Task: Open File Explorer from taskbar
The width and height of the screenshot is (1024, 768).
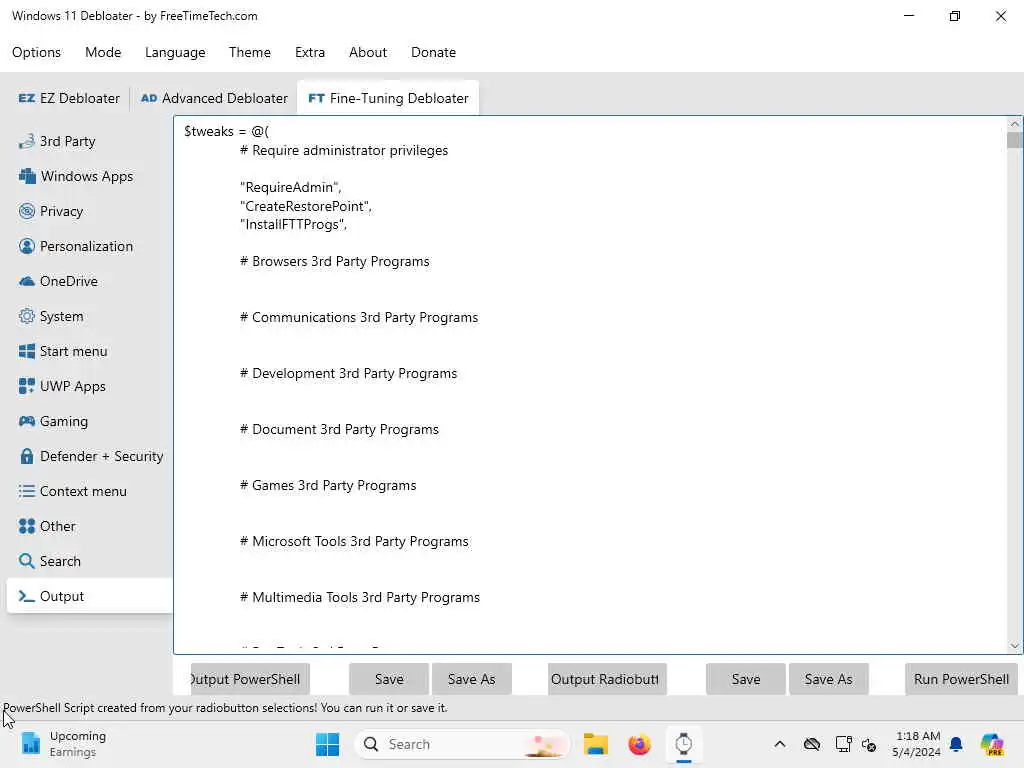Action: point(596,744)
